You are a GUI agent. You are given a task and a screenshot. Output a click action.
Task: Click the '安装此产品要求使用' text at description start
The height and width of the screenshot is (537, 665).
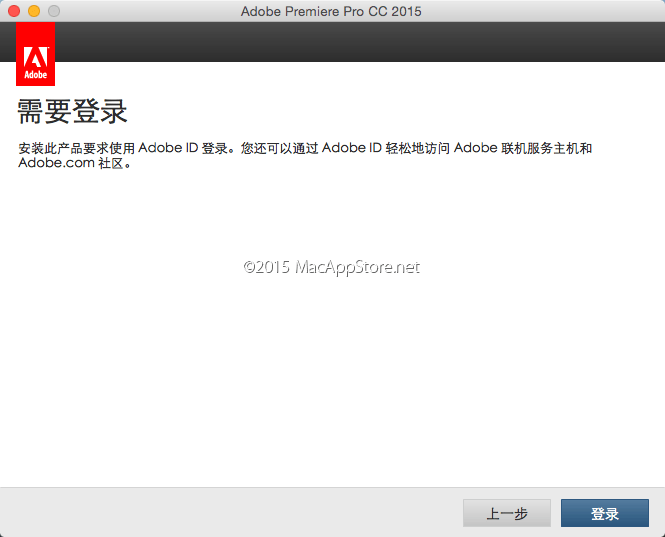[77, 148]
